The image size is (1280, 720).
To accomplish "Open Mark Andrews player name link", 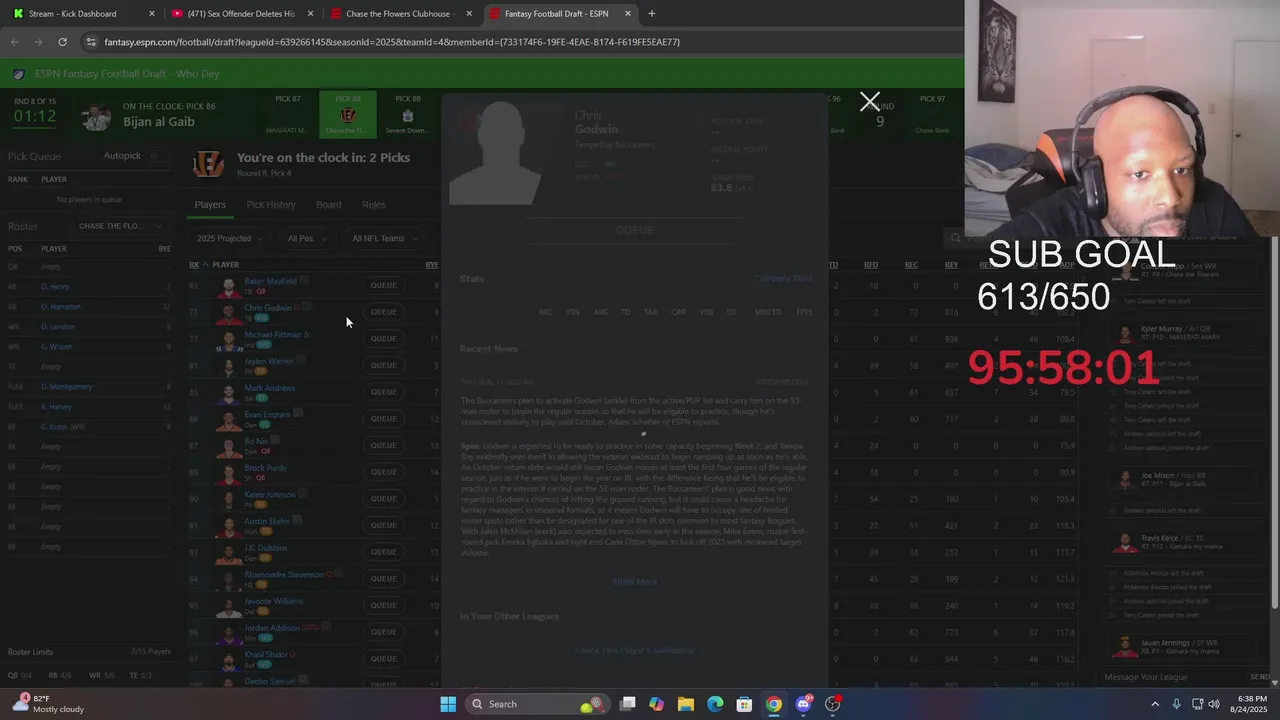I will point(270,388).
